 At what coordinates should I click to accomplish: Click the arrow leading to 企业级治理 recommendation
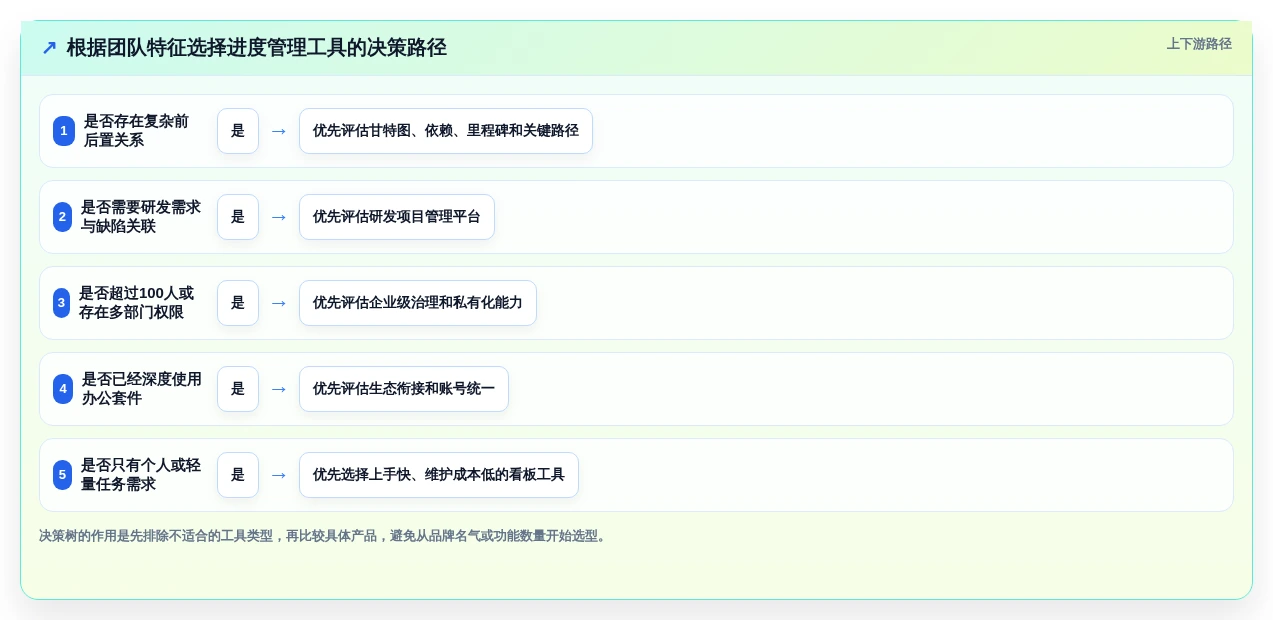click(279, 303)
